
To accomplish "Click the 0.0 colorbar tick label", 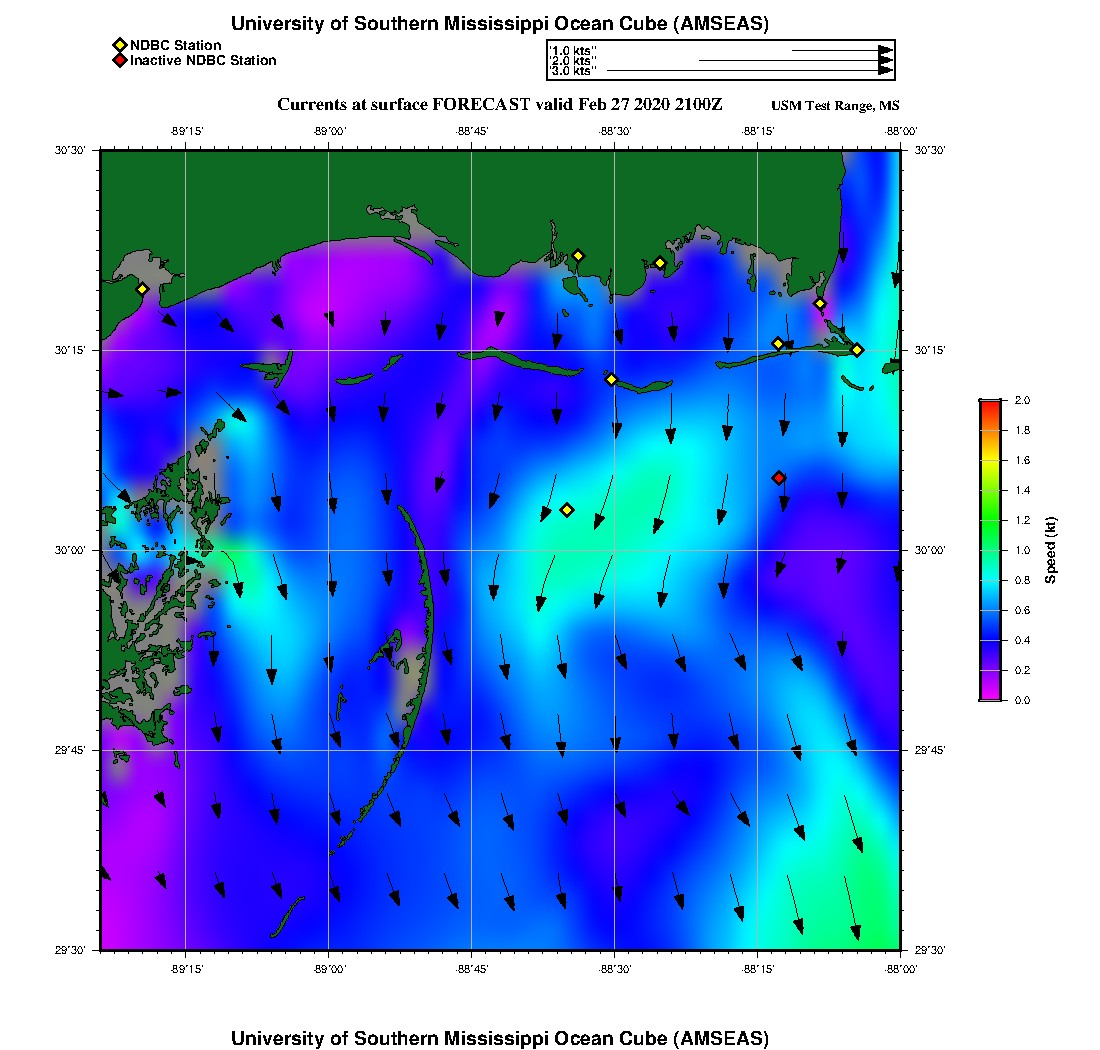I will 1022,700.
